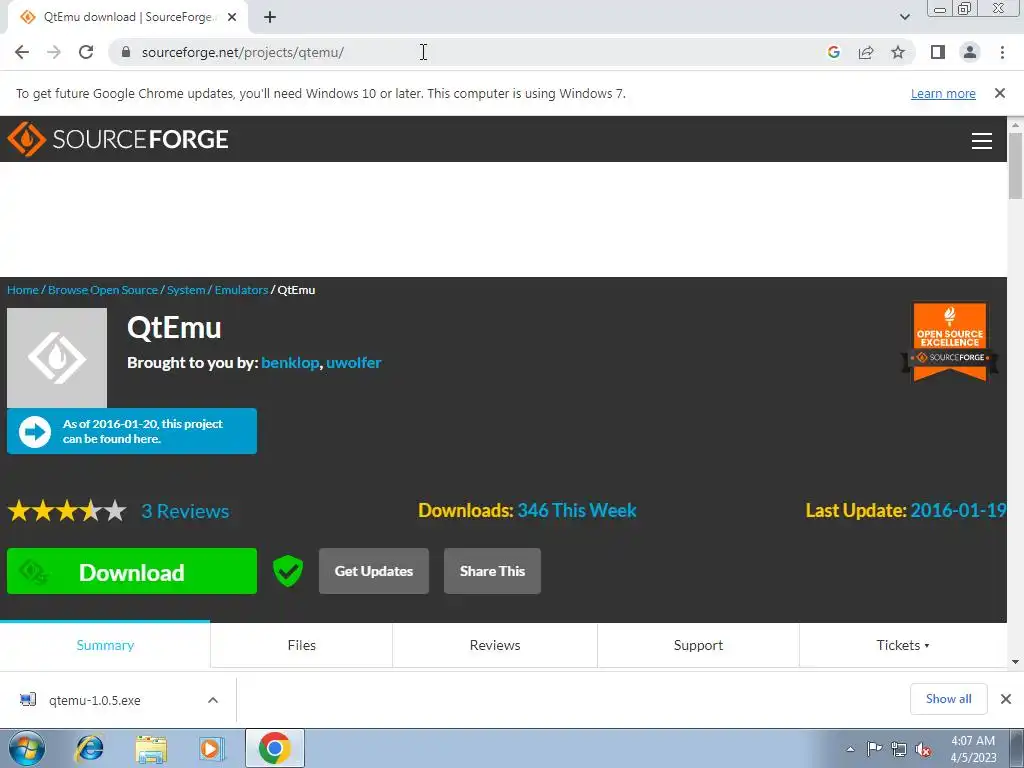The height and width of the screenshot is (768, 1024).
Task: Select the Summary tab
Action: (105, 645)
